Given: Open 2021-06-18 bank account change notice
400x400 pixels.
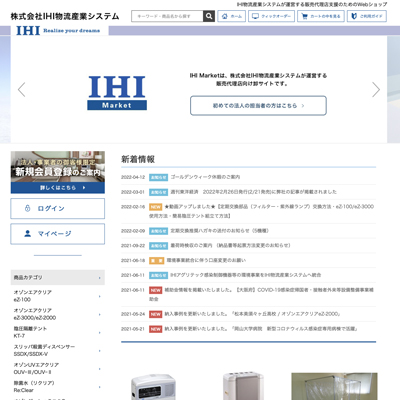Looking at the screenshot, I should pos(206,260).
